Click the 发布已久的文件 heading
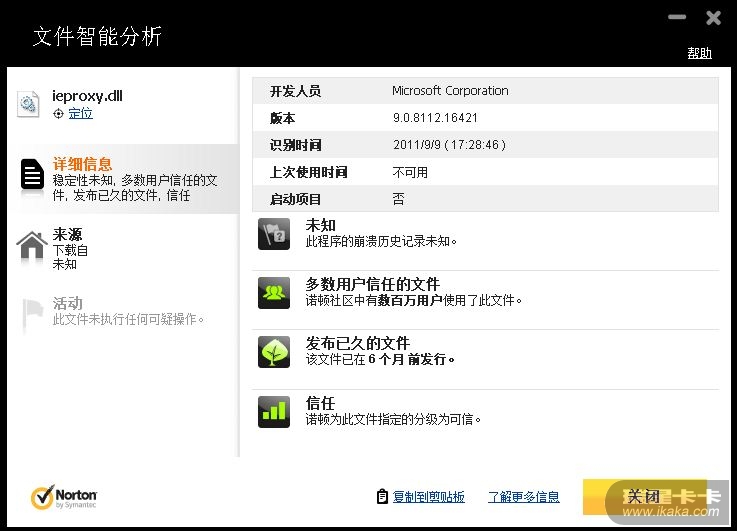Screen dimensions: 737x531 357,343
